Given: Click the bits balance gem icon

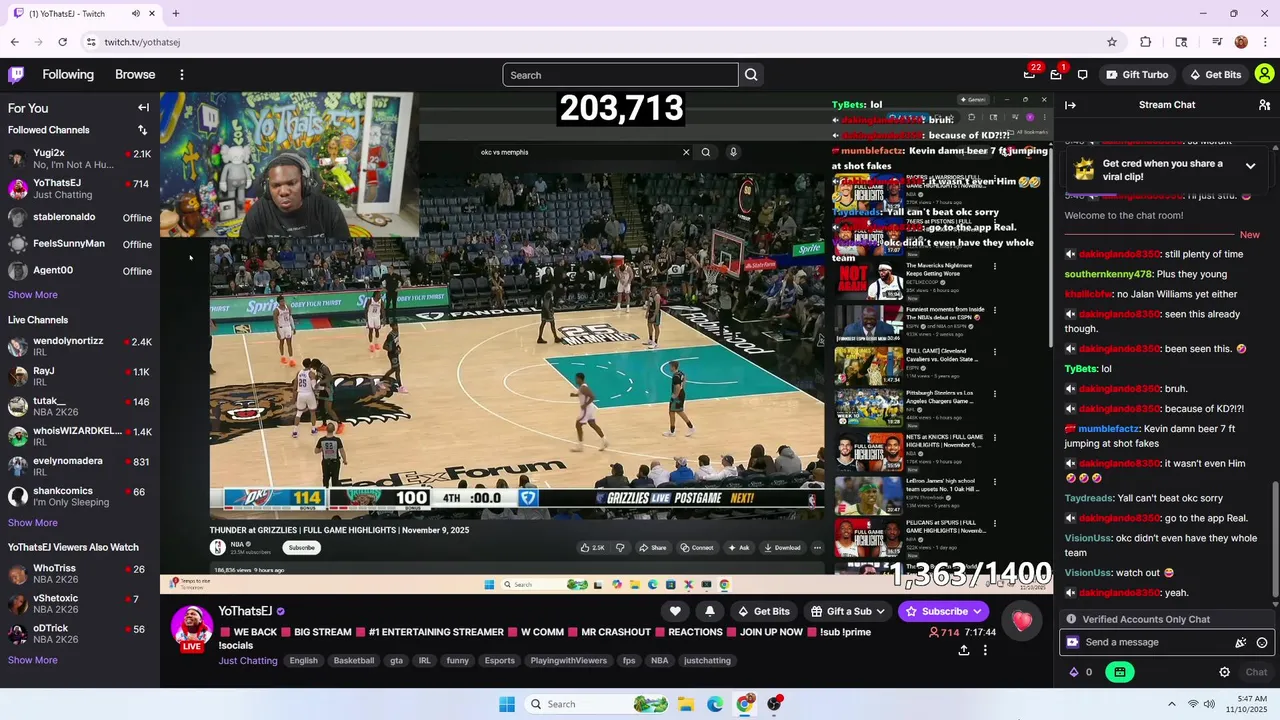Looking at the screenshot, I should coord(1074,672).
